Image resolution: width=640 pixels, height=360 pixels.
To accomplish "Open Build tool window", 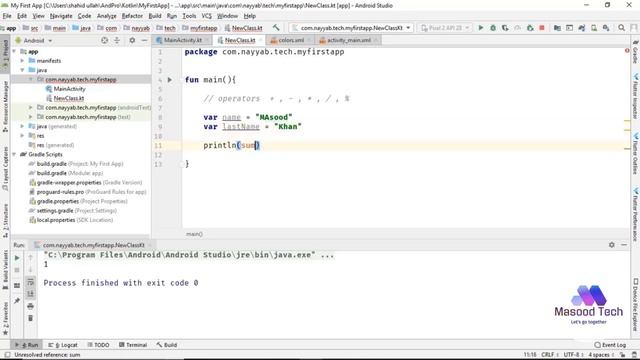I will pos(167,345).
